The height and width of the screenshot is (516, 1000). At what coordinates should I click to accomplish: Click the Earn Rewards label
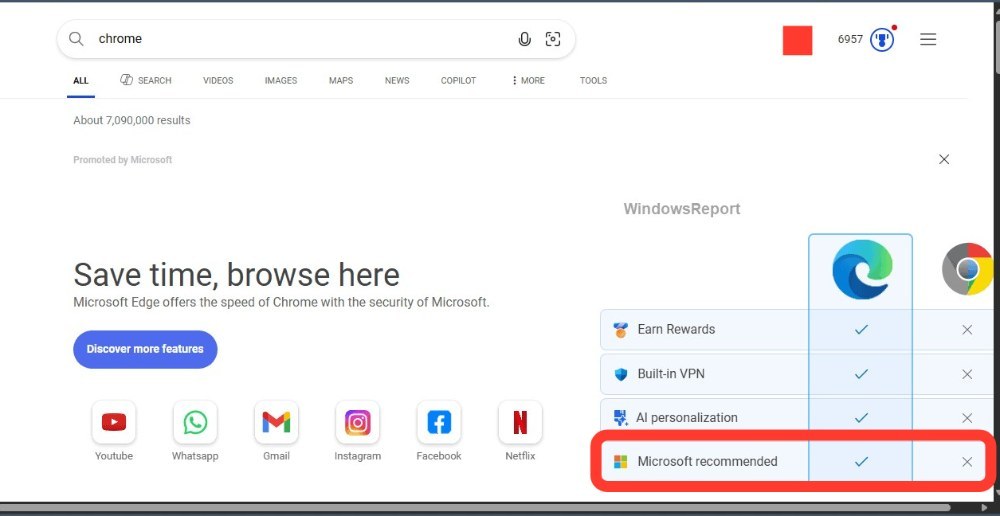(x=676, y=330)
